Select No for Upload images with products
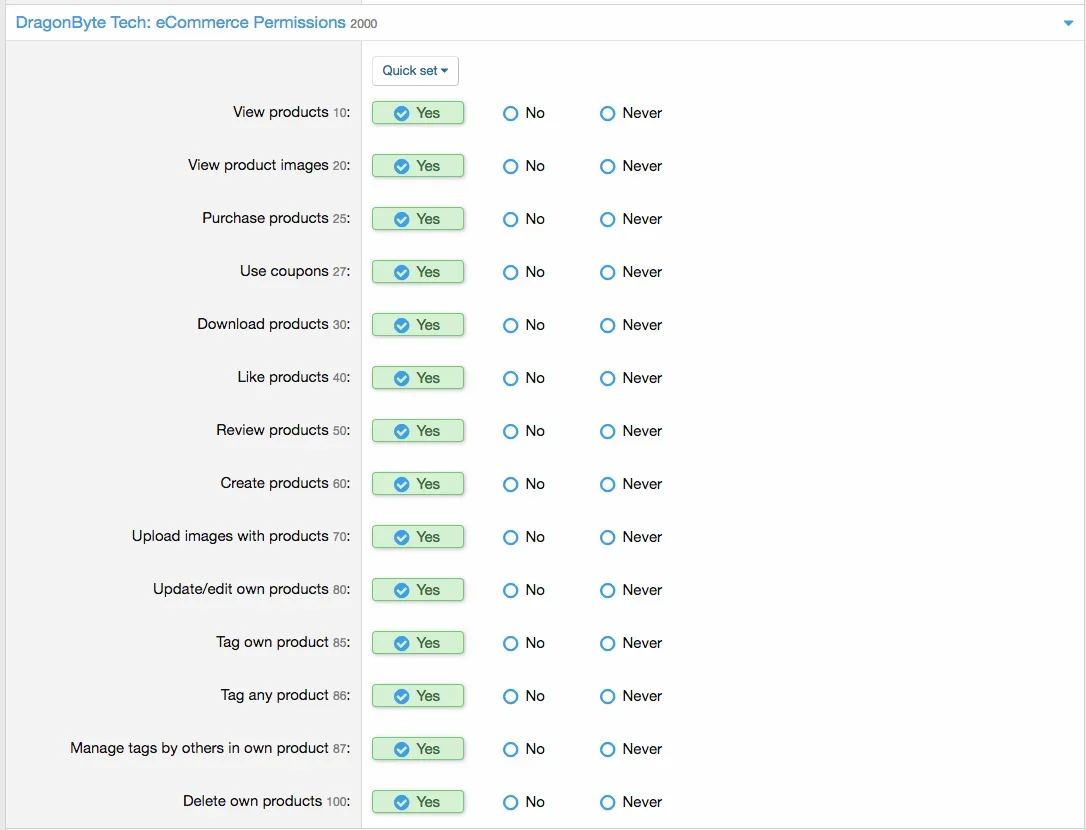 point(510,537)
